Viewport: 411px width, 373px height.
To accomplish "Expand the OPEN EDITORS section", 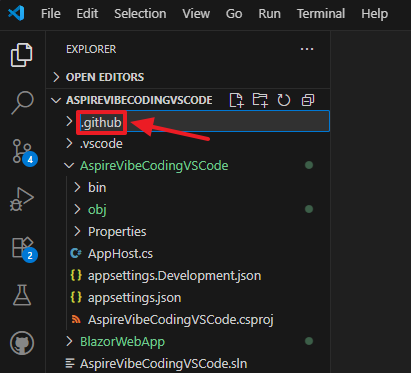I will [56, 77].
